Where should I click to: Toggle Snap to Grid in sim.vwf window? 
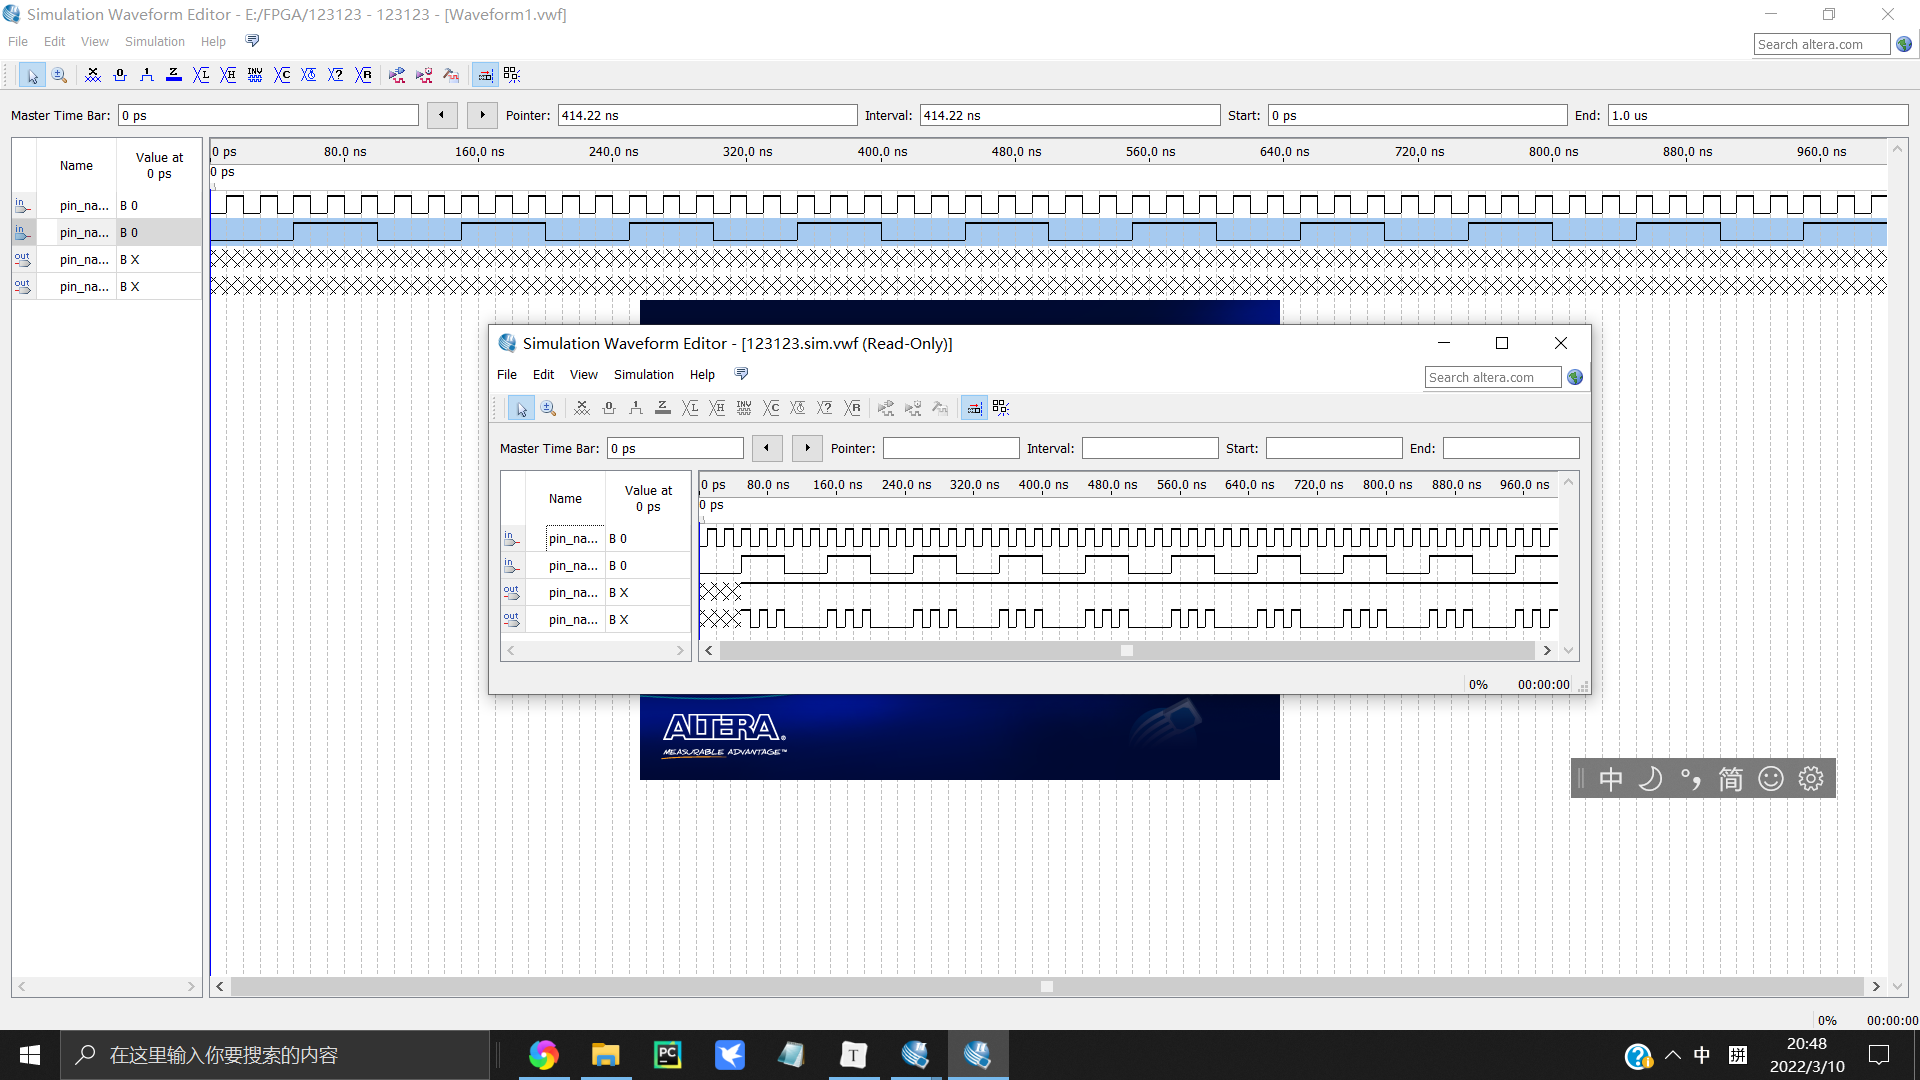[974, 408]
